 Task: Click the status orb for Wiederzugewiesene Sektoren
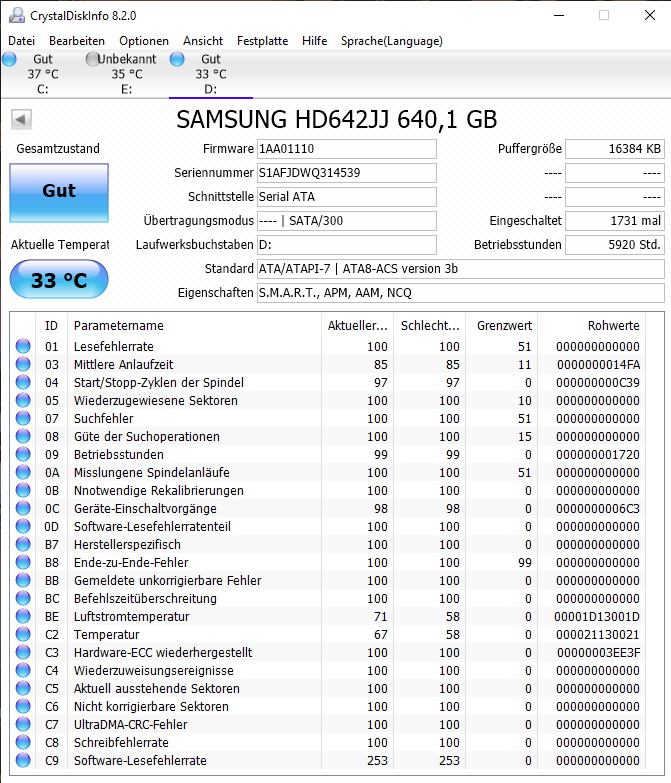(23, 400)
